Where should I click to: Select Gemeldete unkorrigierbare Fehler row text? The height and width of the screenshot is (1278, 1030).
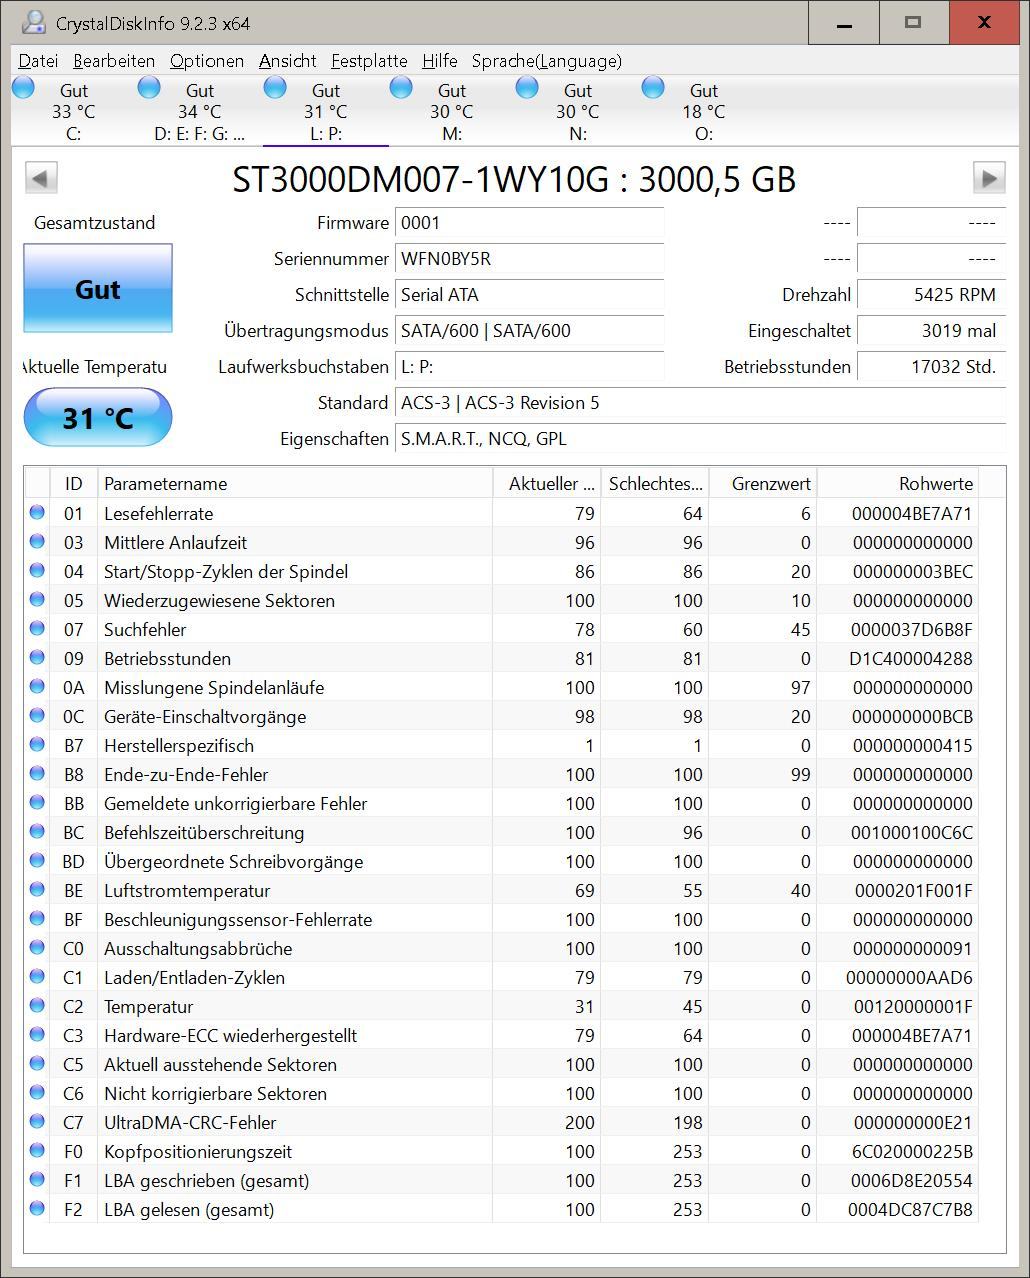coord(236,803)
